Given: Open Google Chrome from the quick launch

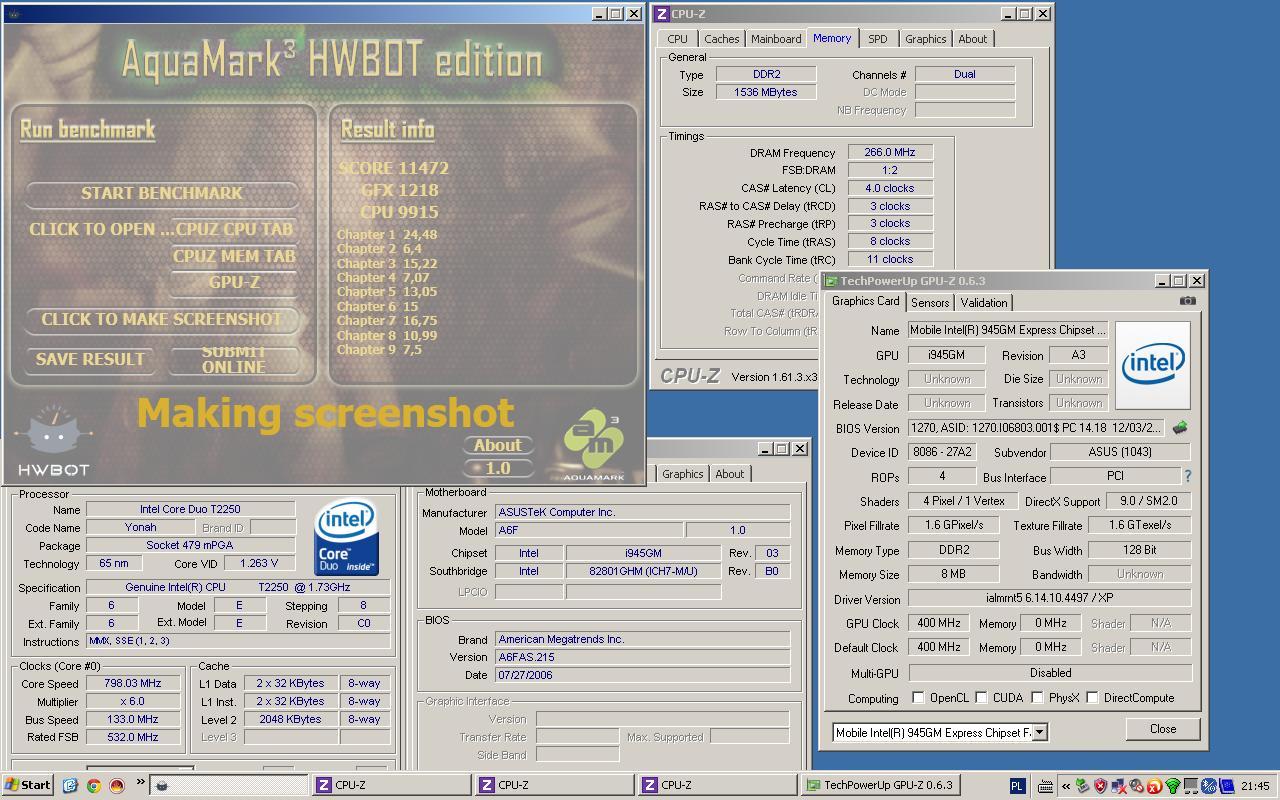Looking at the screenshot, I should 93,785.
